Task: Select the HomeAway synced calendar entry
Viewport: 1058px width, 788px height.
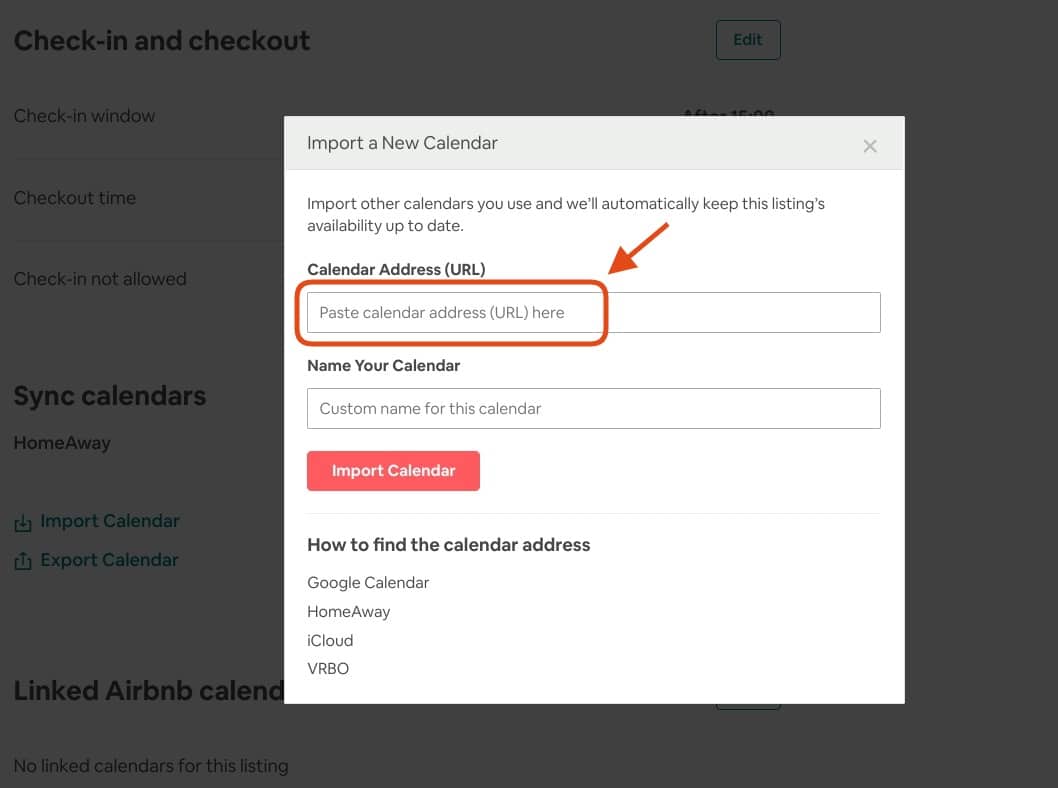Action: [62, 442]
